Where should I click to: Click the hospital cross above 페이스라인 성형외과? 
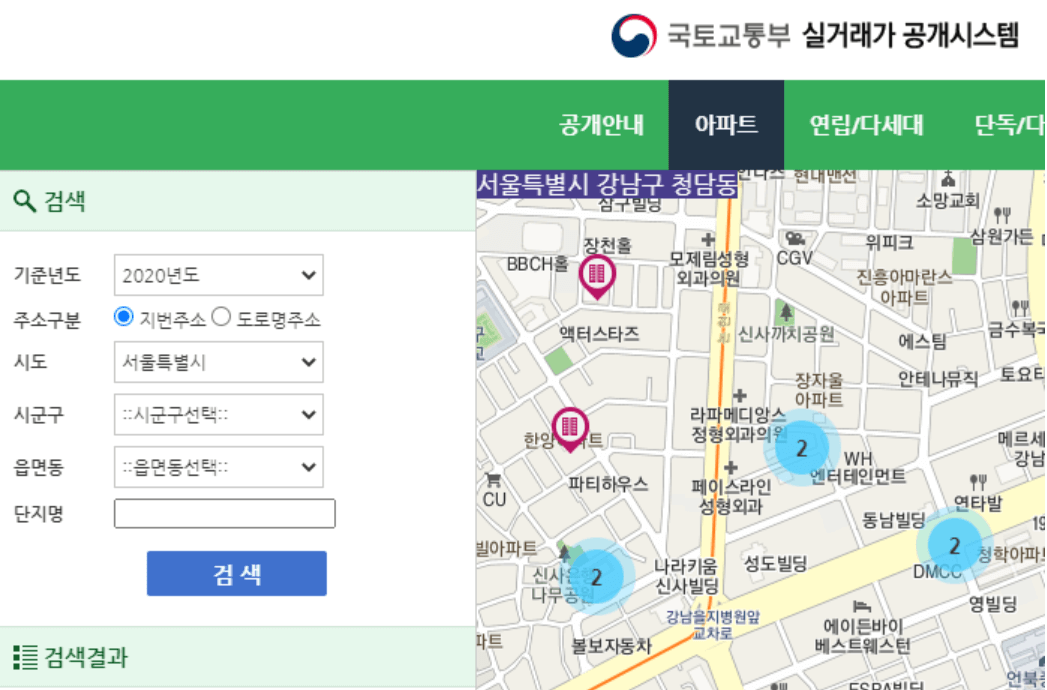click(x=730, y=468)
